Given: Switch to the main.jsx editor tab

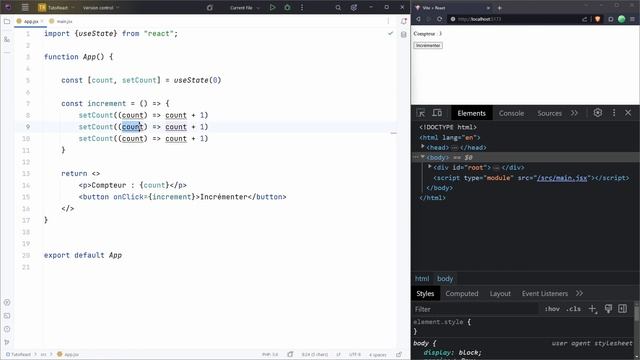Looking at the screenshot, I should [61, 21].
